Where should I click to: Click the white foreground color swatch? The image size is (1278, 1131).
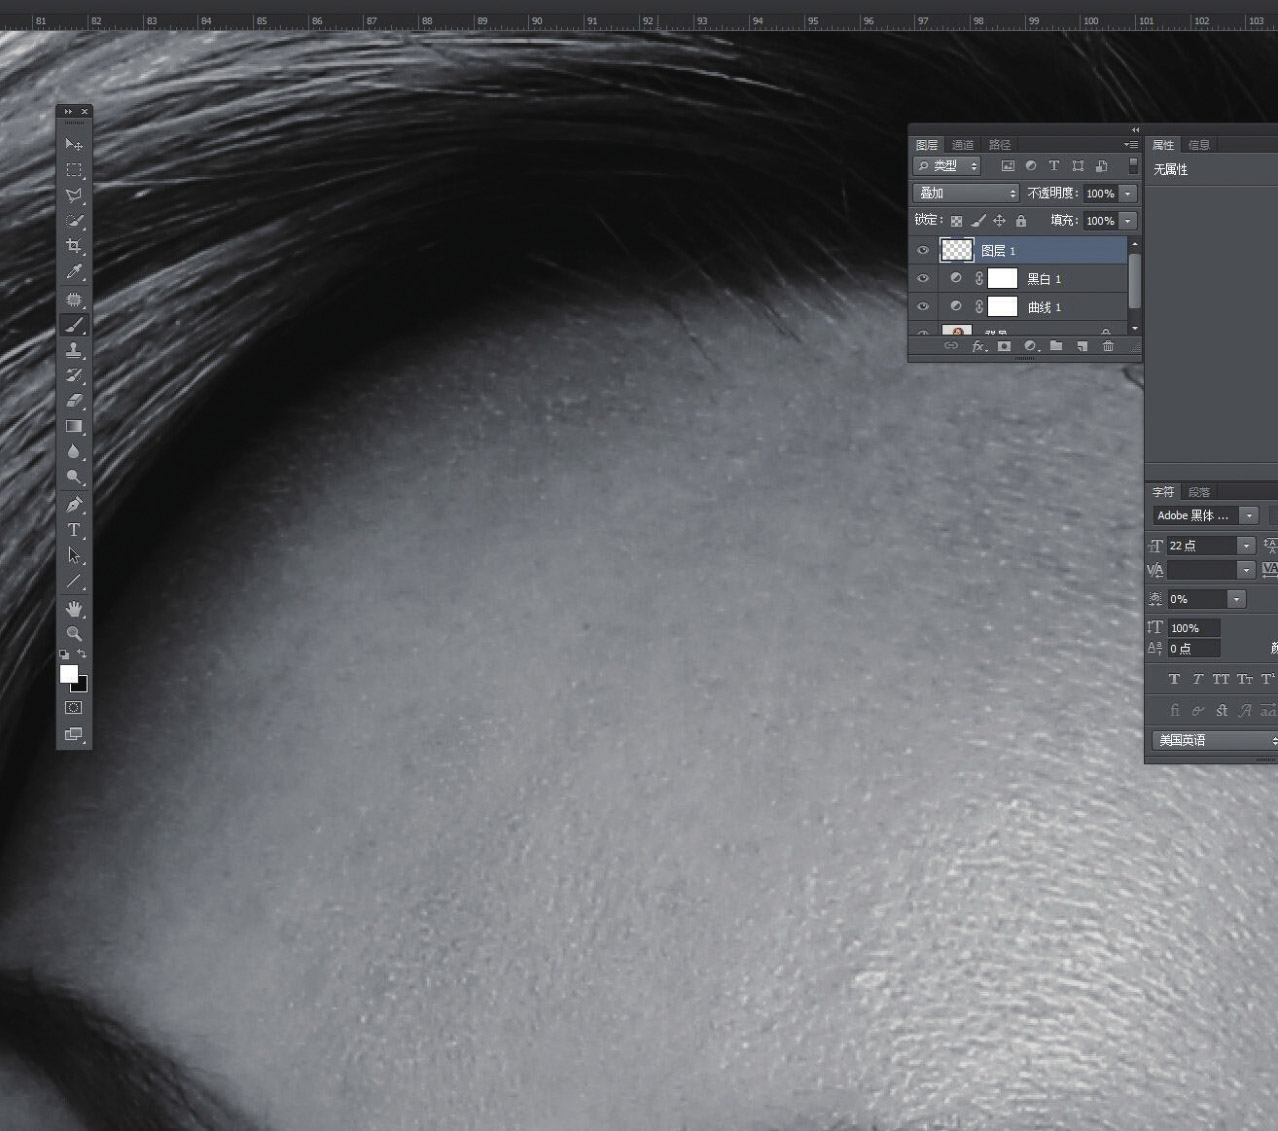click(x=68, y=674)
